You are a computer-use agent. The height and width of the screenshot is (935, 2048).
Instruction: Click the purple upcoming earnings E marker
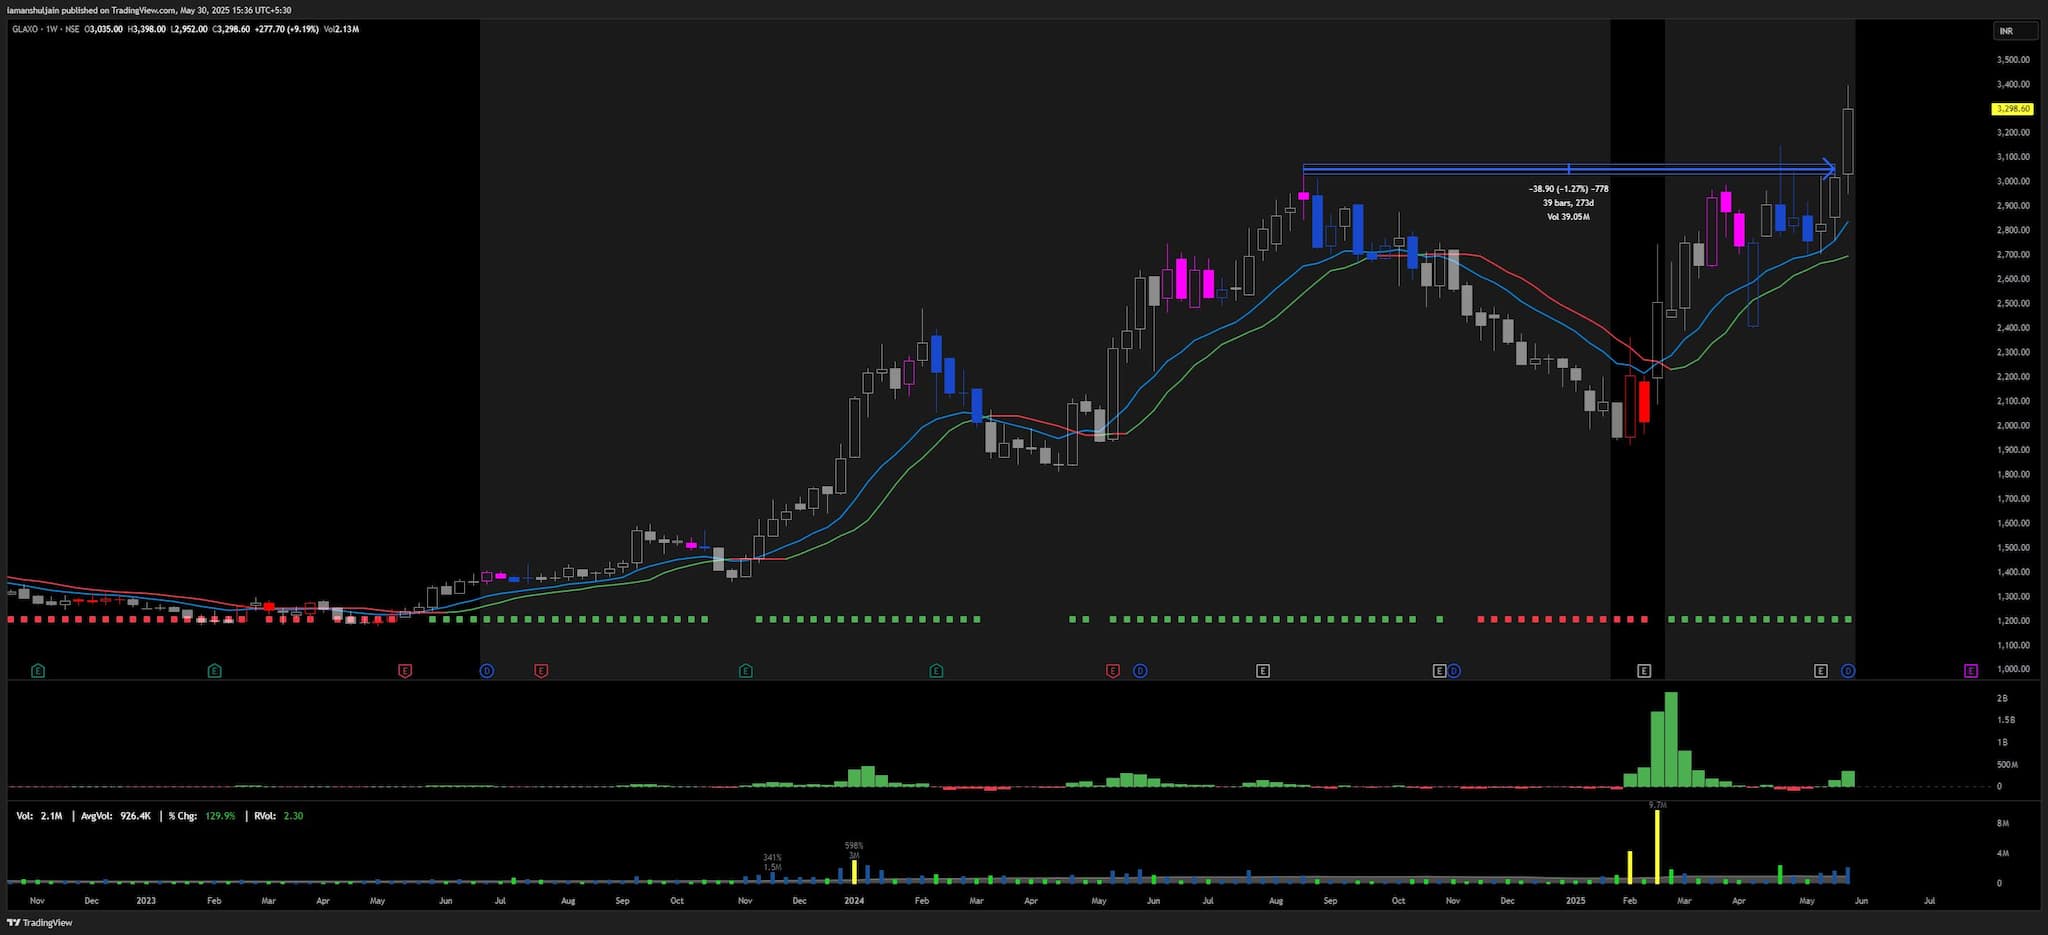(1970, 671)
